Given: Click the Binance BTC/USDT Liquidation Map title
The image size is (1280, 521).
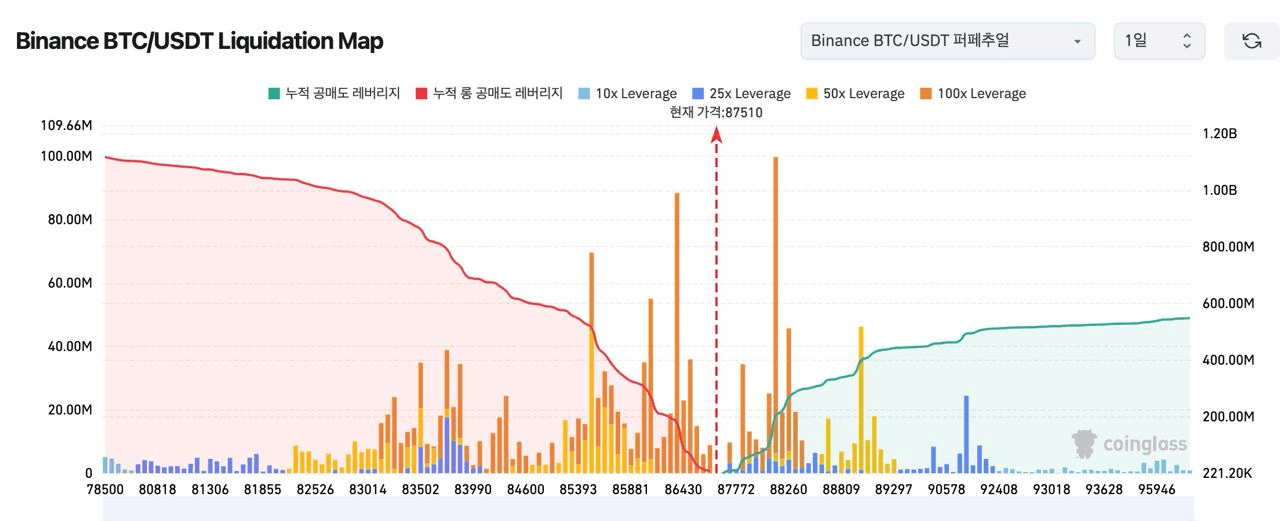Looking at the screenshot, I should point(199,41).
